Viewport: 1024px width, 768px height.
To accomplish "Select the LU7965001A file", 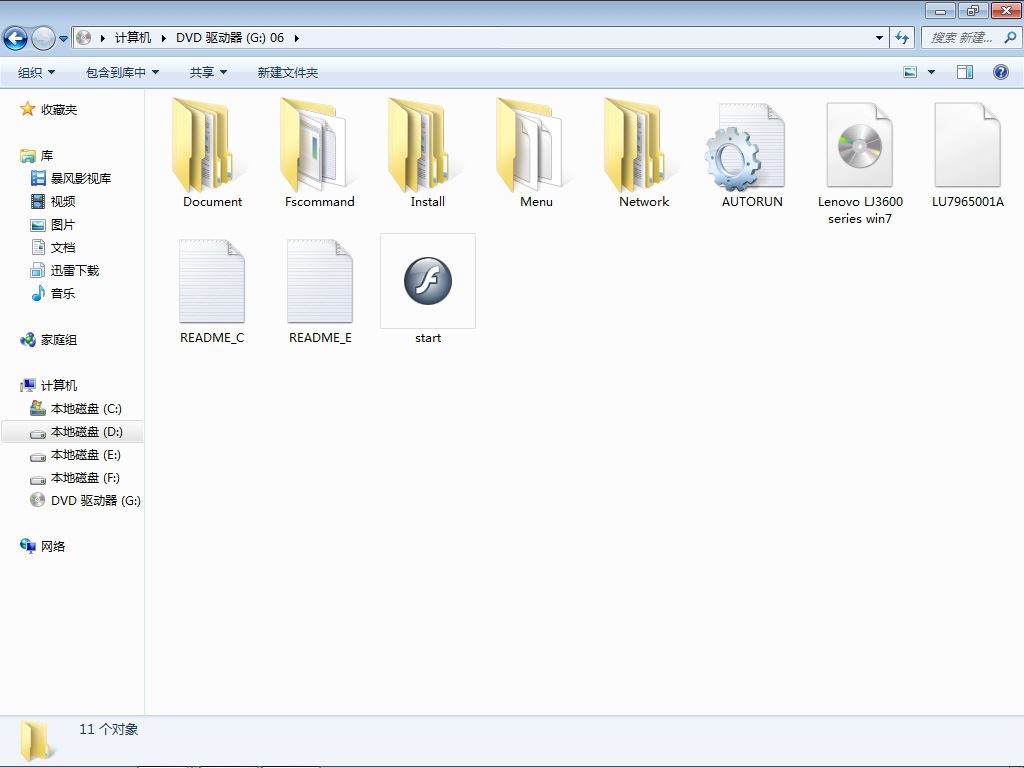I will (x=967, y=154).
